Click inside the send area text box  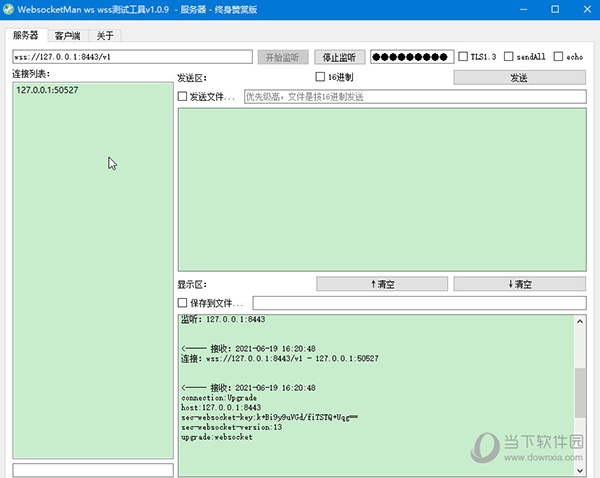pos(382,190)
